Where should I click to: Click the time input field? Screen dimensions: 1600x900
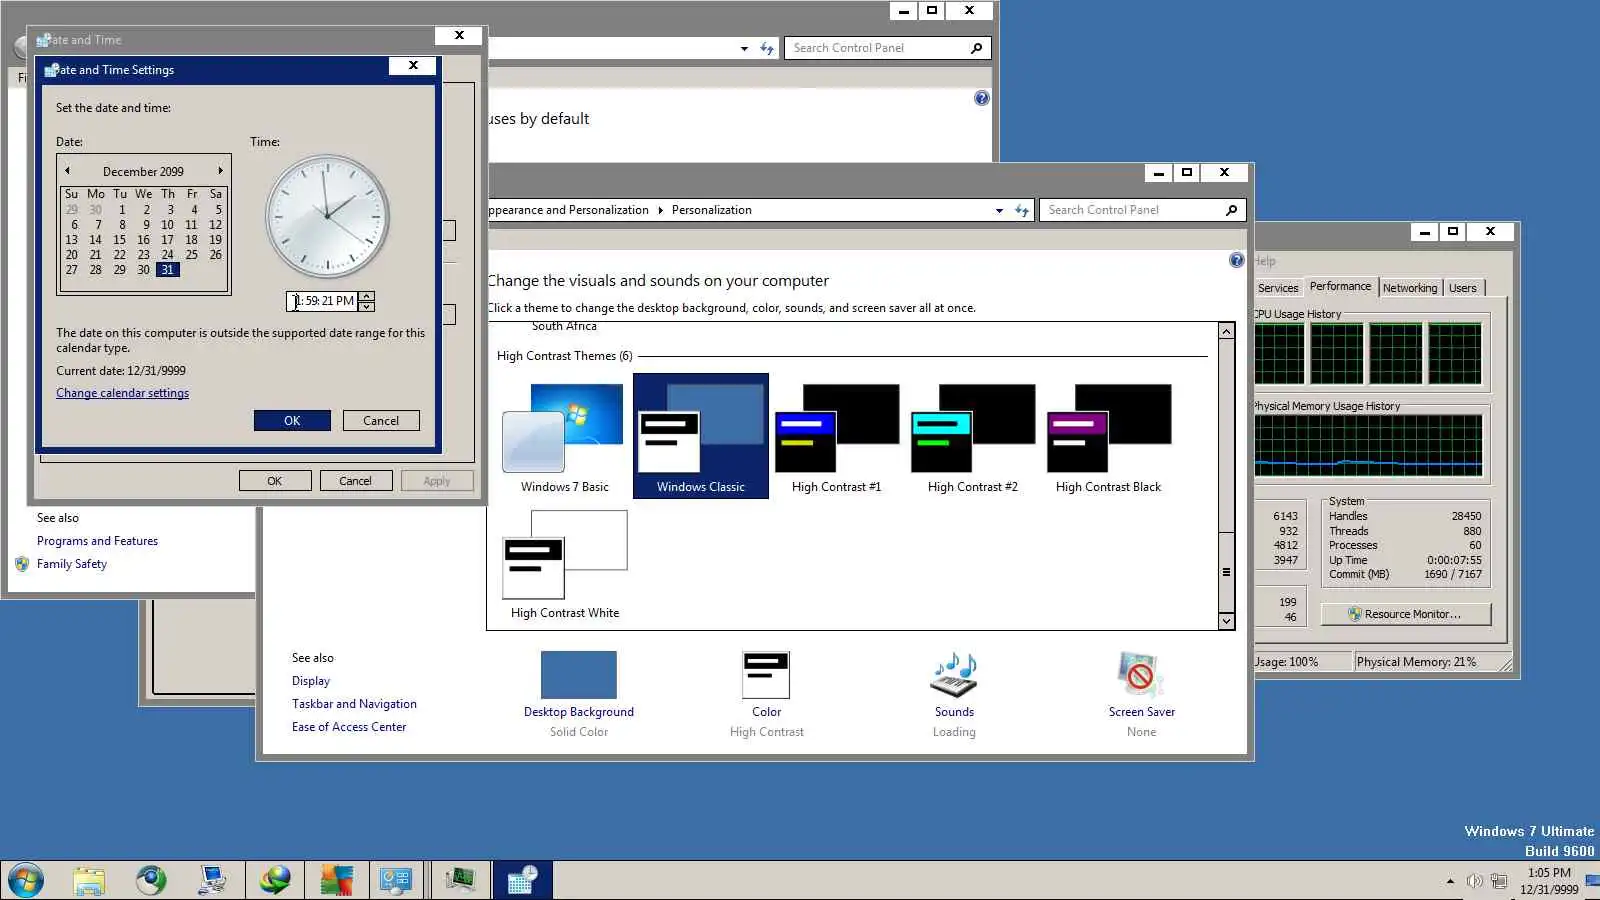(323, 301)
